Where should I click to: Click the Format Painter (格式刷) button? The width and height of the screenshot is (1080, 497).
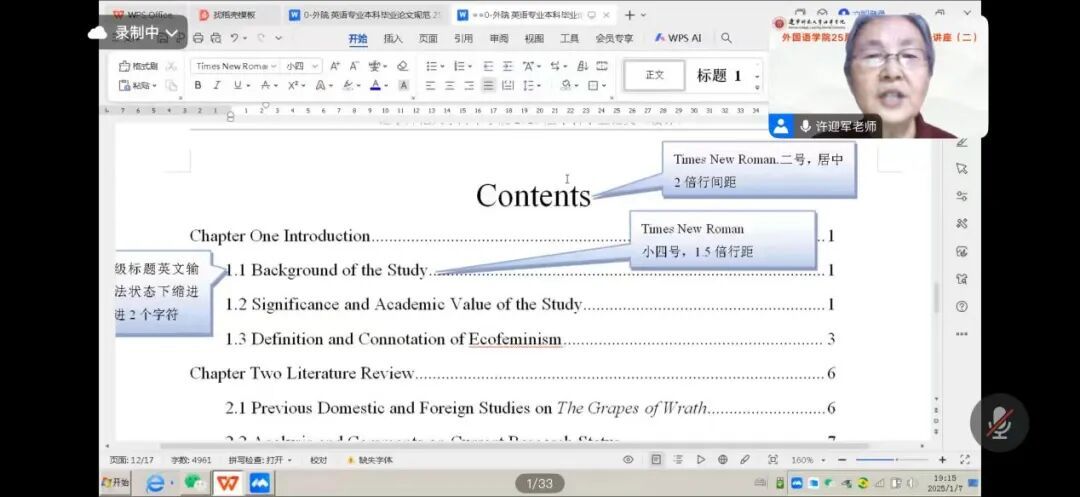[x=139, y=66]
